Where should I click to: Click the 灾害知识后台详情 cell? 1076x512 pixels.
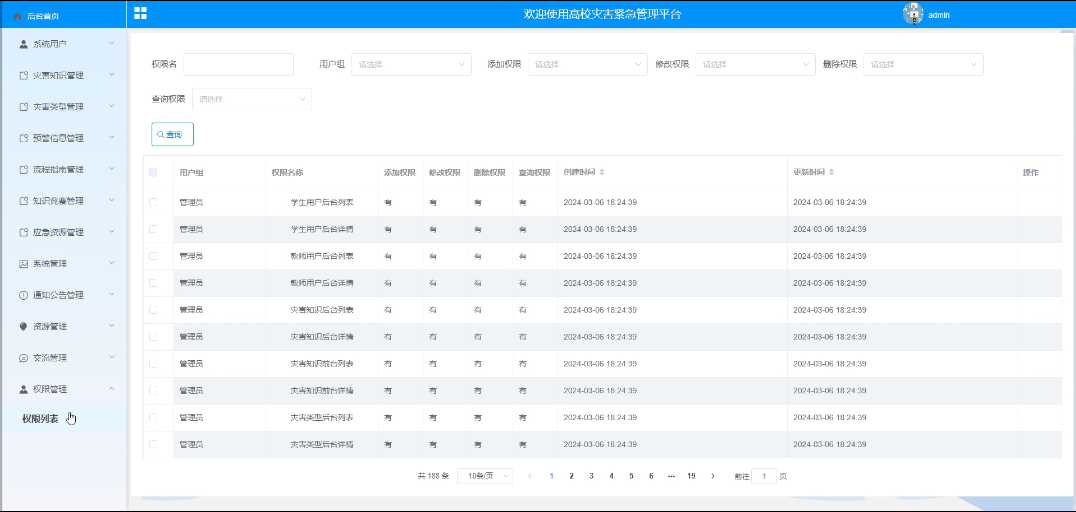[x=322, y=337]
